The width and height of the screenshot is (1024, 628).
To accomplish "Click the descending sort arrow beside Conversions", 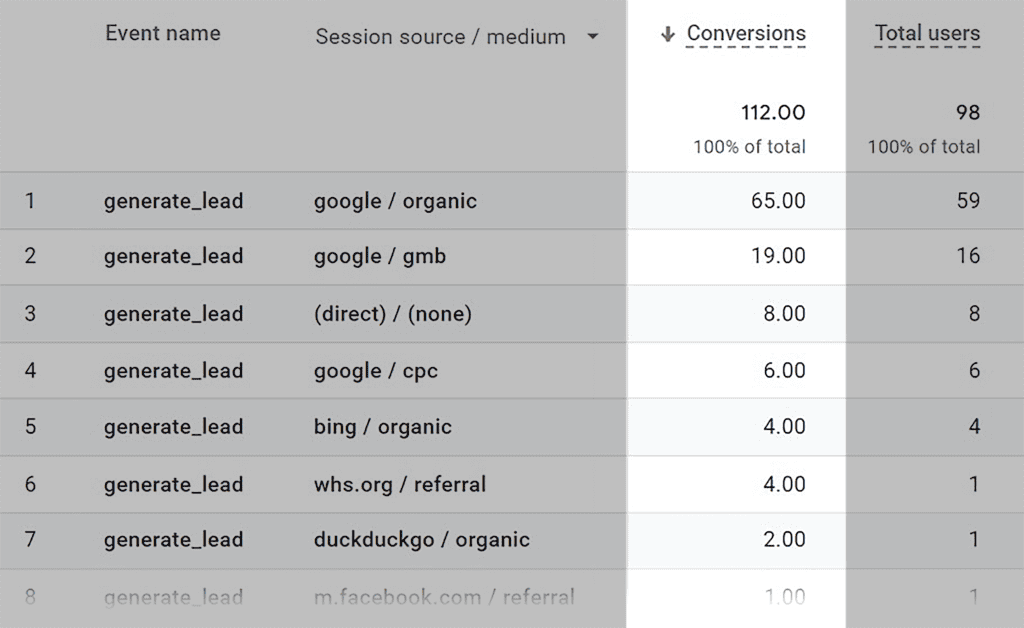I will pyautogui.click(x=667, y=35).
